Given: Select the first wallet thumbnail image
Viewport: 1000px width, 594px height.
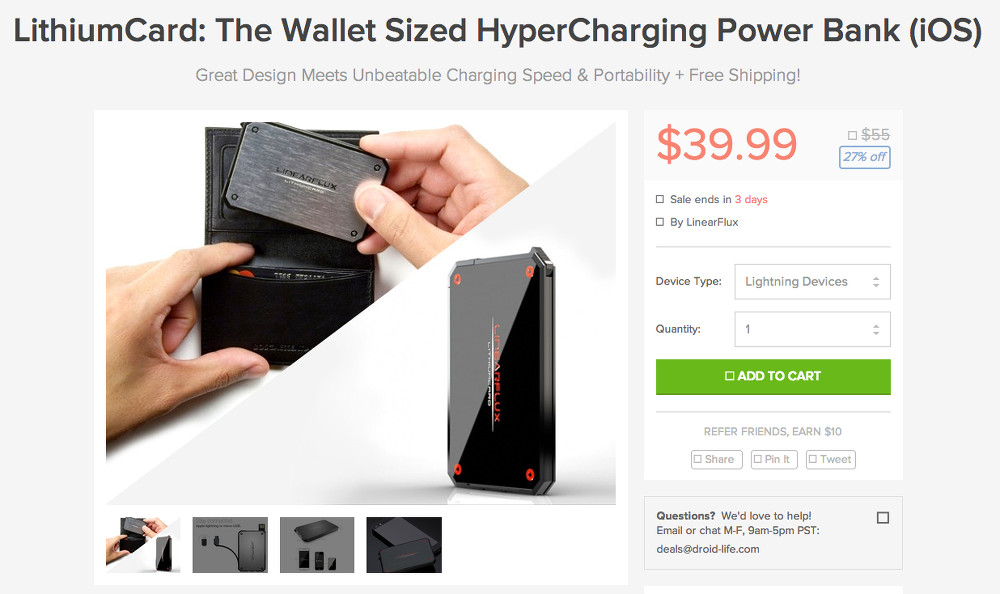Looking at the screenshot, I should 143,545.
